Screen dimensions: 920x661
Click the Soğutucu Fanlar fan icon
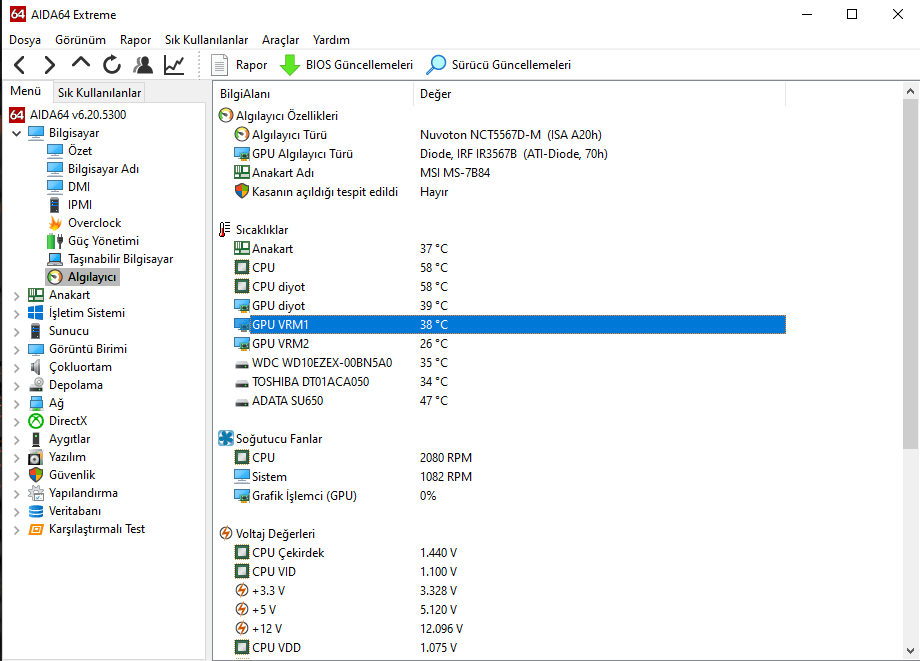(x=226, y=438)
